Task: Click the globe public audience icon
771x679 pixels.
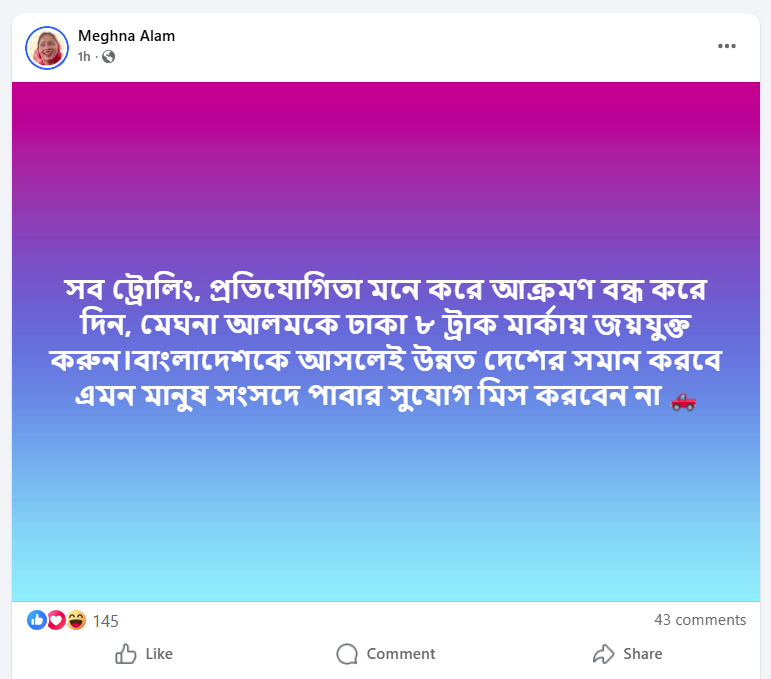Action: pos(108,57)
